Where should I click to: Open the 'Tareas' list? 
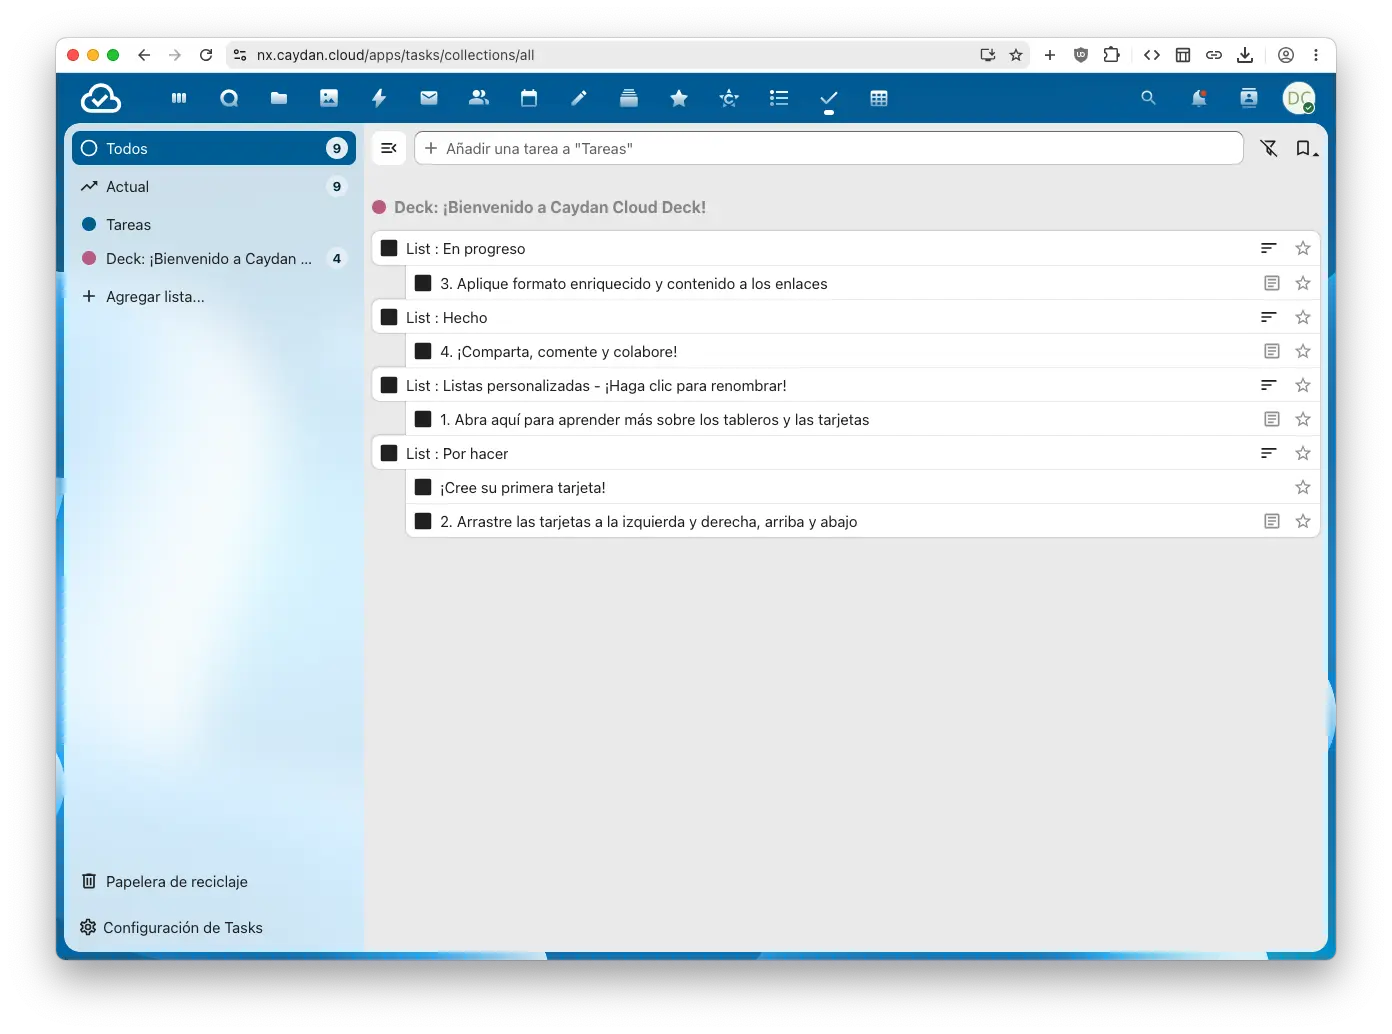point(214,224)
